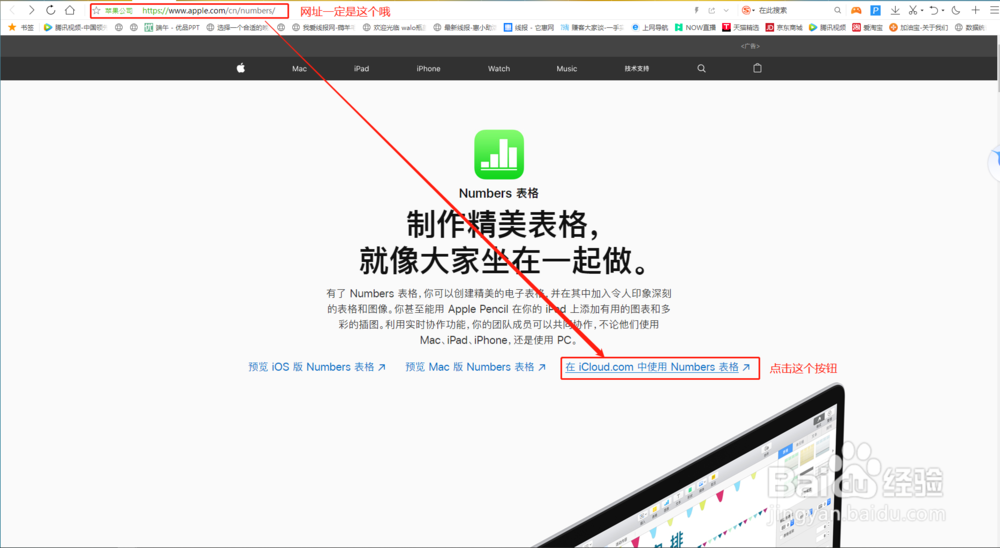
Task: Follow 在 iCloud.com 中使用 Numbers 表格 link
Action: (x=658, y=367)
